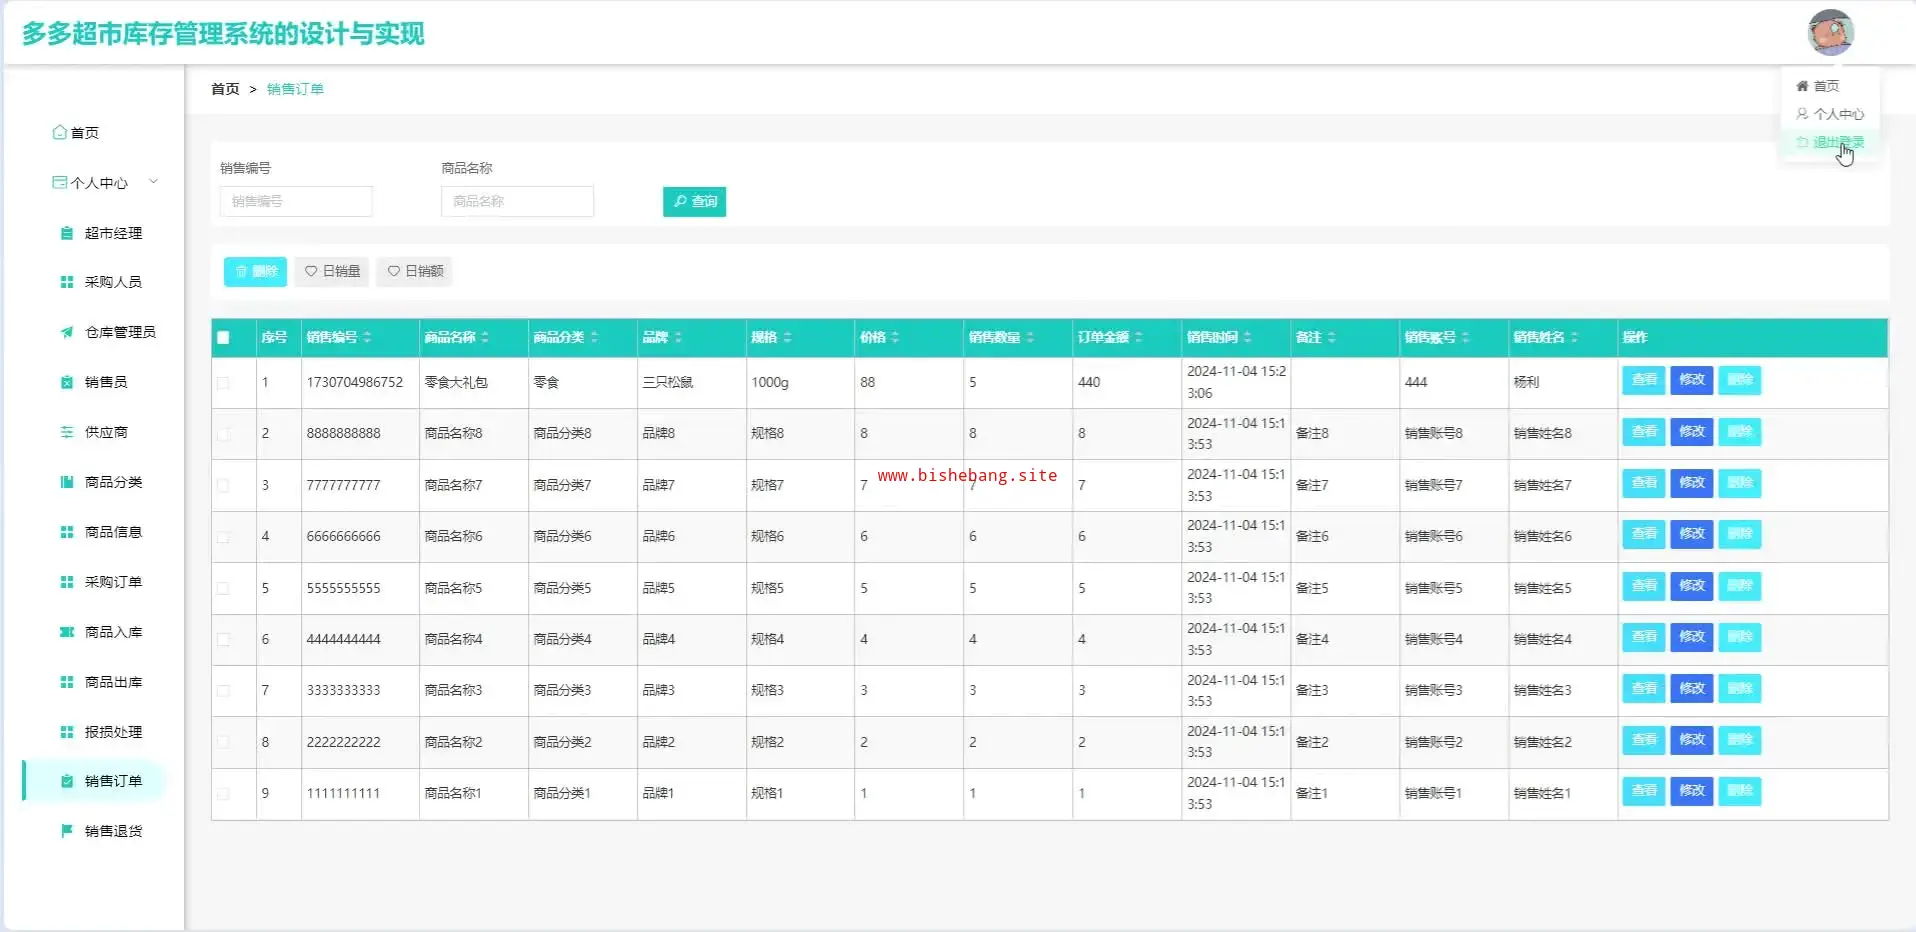1916x932 pixels.
Task: Open 采购订单 from the sidebar menu
Action: [113, 582]
